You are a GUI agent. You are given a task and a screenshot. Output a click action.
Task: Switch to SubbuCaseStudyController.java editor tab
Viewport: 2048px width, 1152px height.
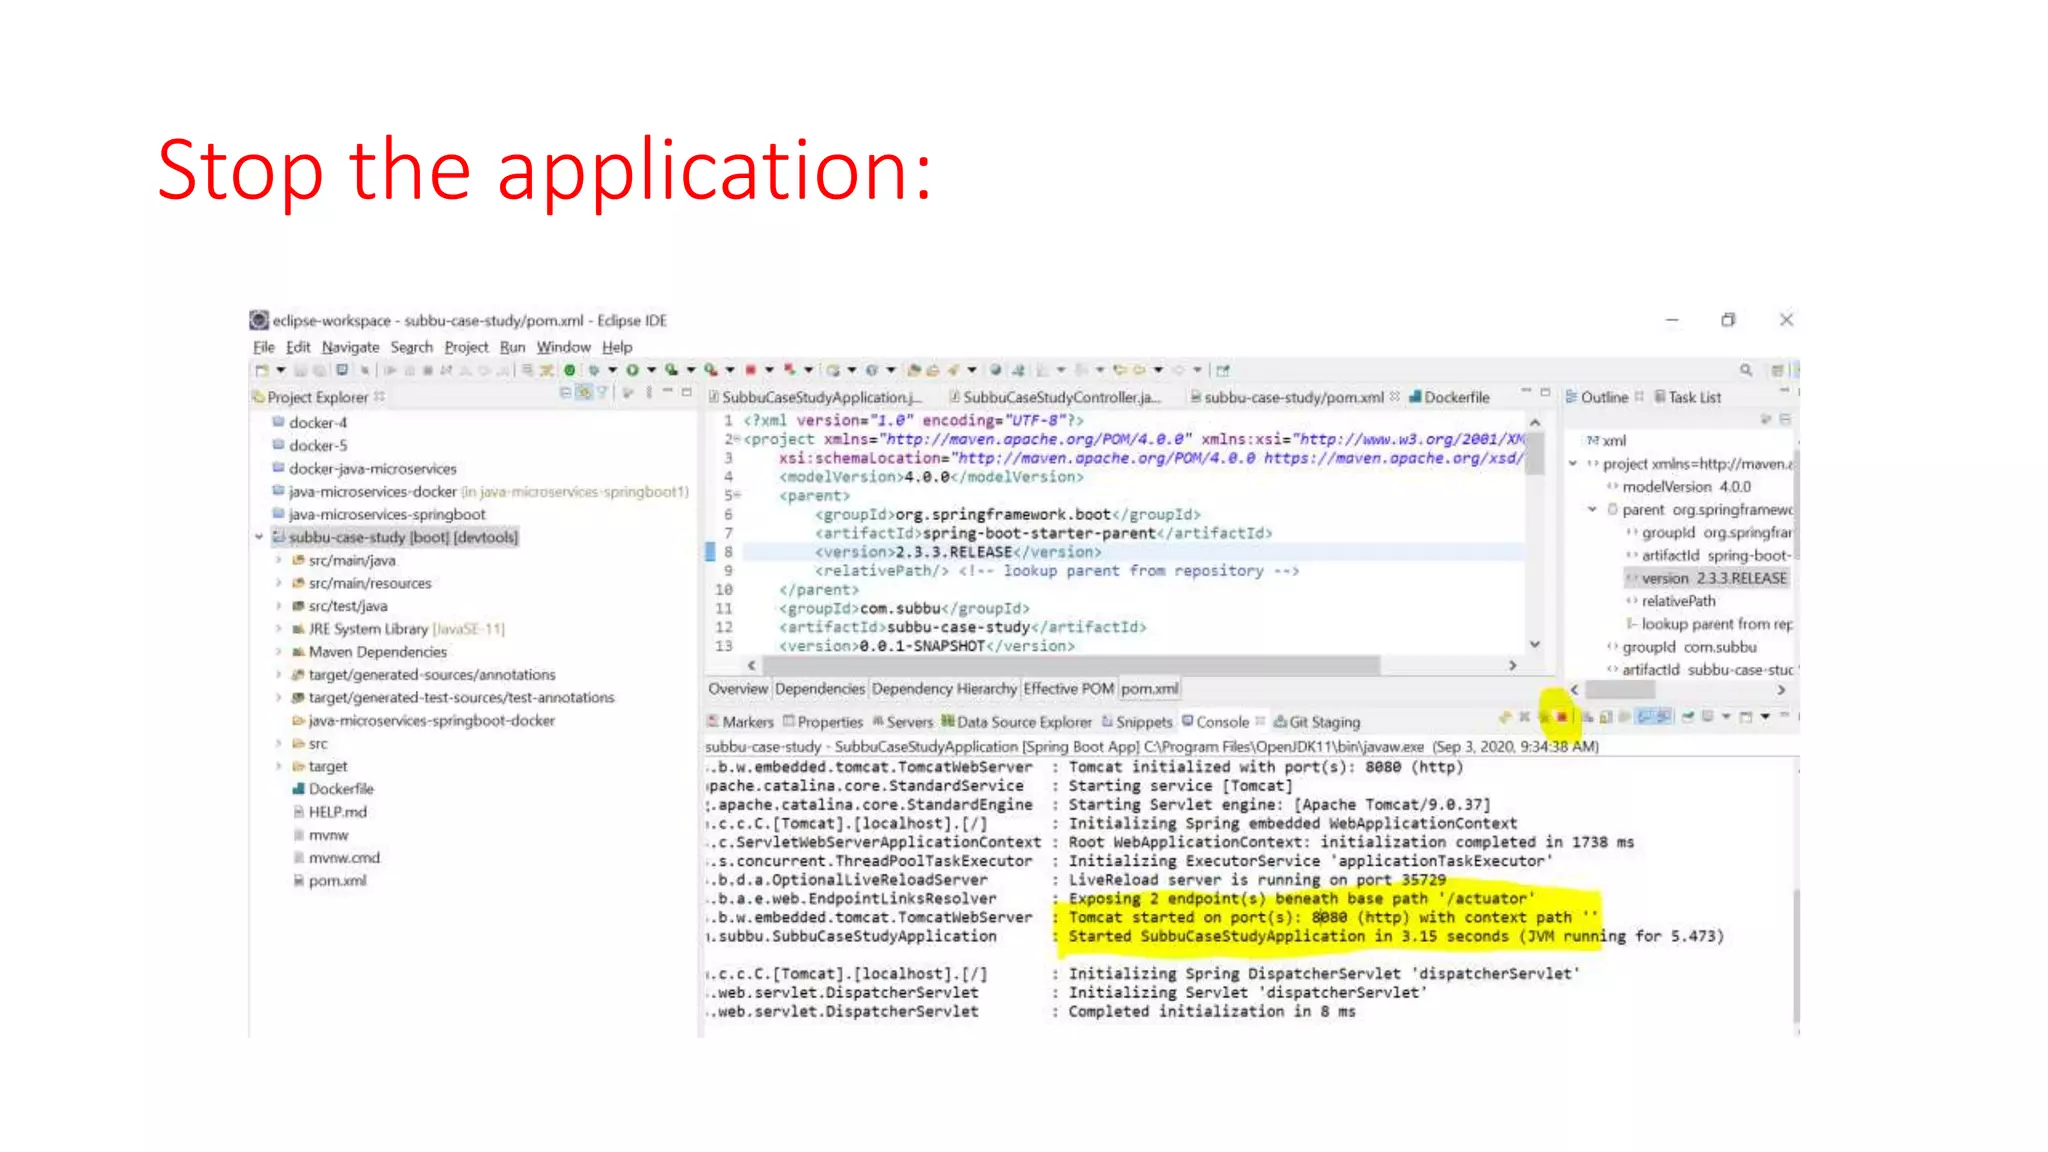click(1055, 397)
